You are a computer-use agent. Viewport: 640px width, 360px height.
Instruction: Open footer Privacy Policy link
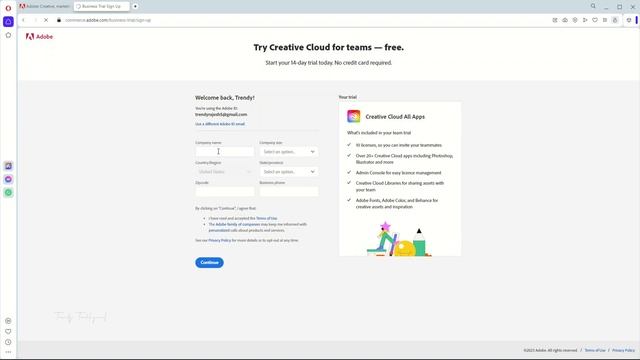[623, 350]
